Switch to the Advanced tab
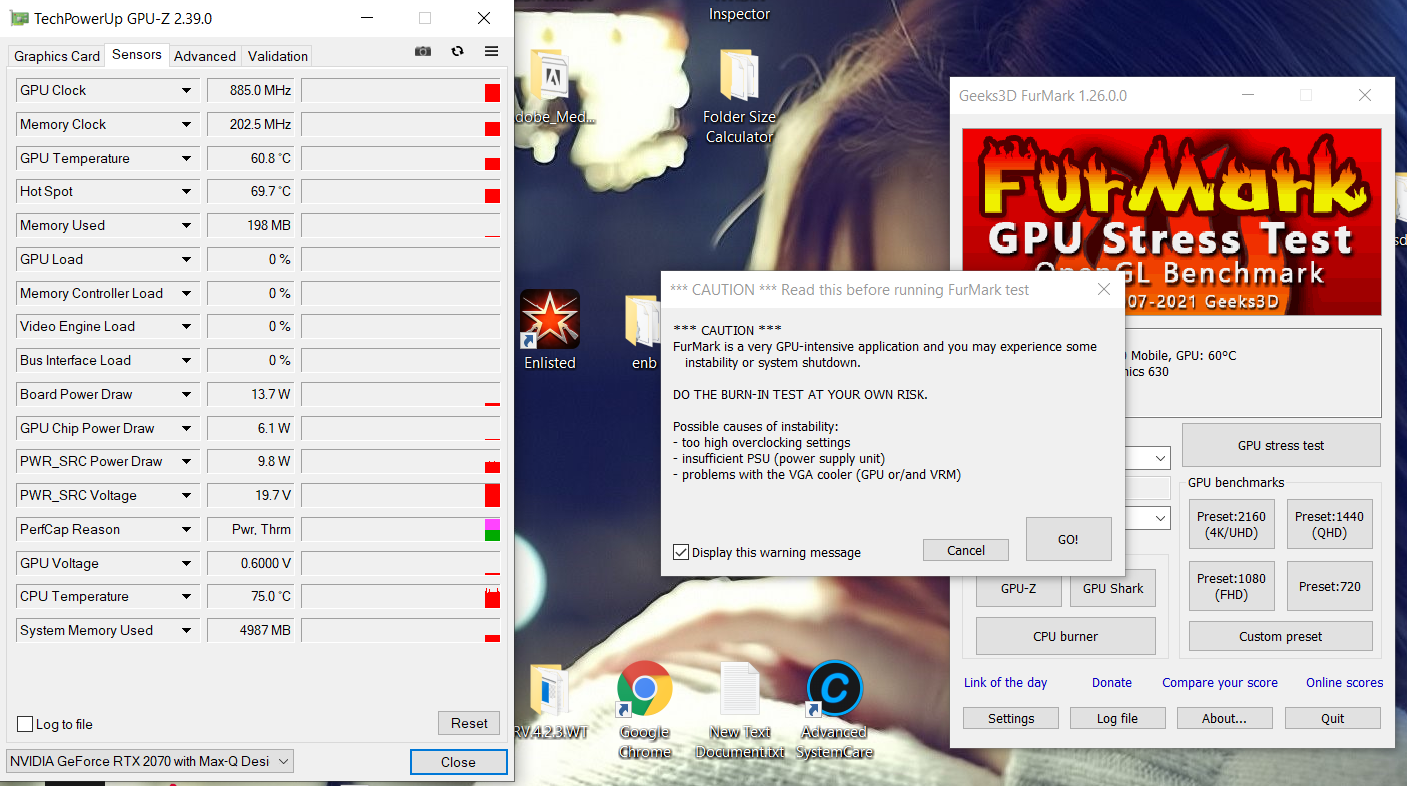This screenshot has height=786, width=1407. point(205,56)
